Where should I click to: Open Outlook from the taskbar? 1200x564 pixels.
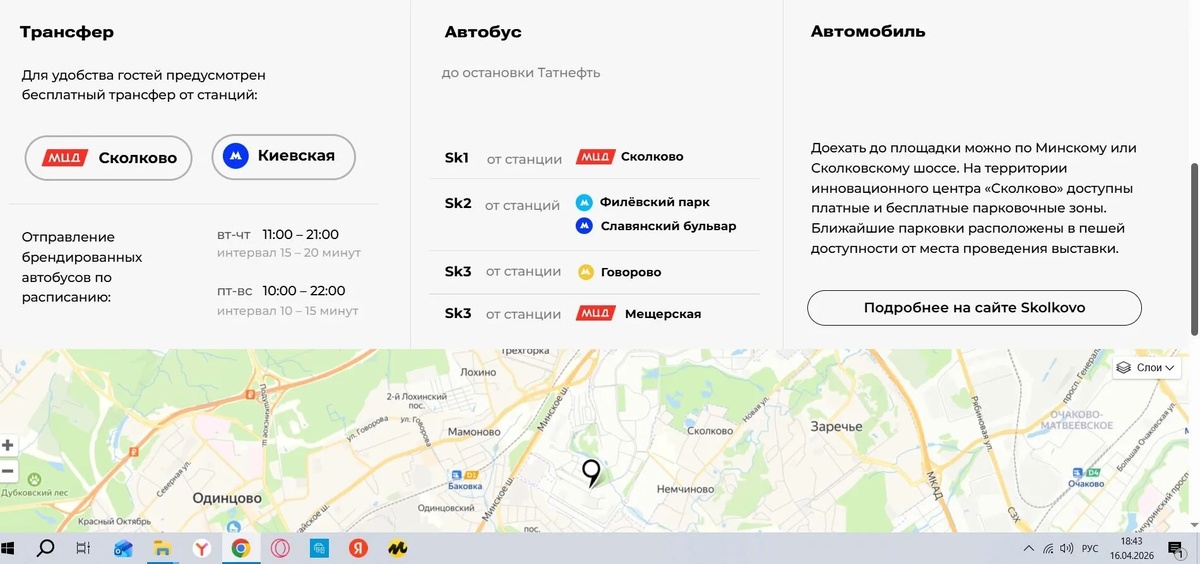122,549
